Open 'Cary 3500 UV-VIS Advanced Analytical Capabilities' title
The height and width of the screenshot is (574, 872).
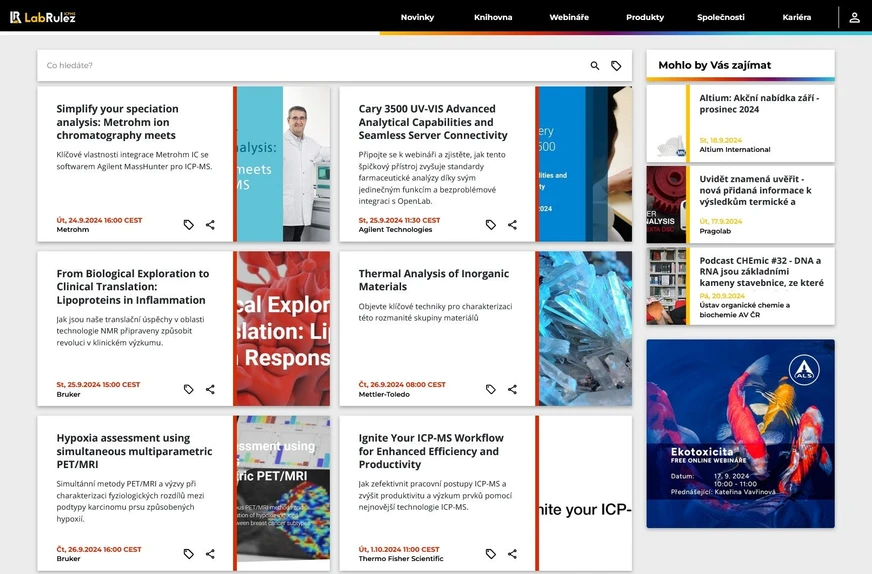pos(433,122)
